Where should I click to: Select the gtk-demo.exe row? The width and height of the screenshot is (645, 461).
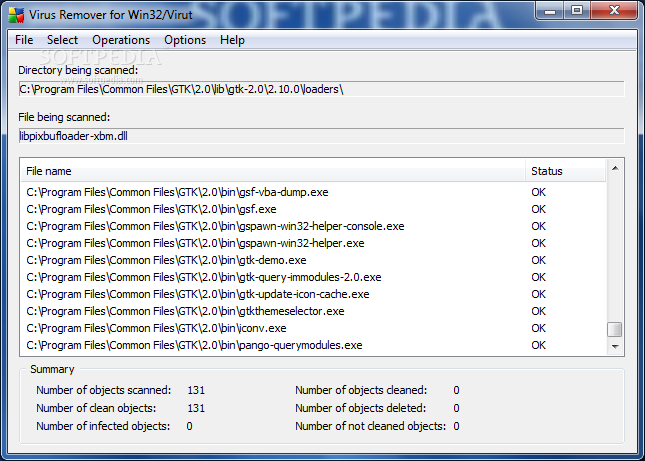313,260
